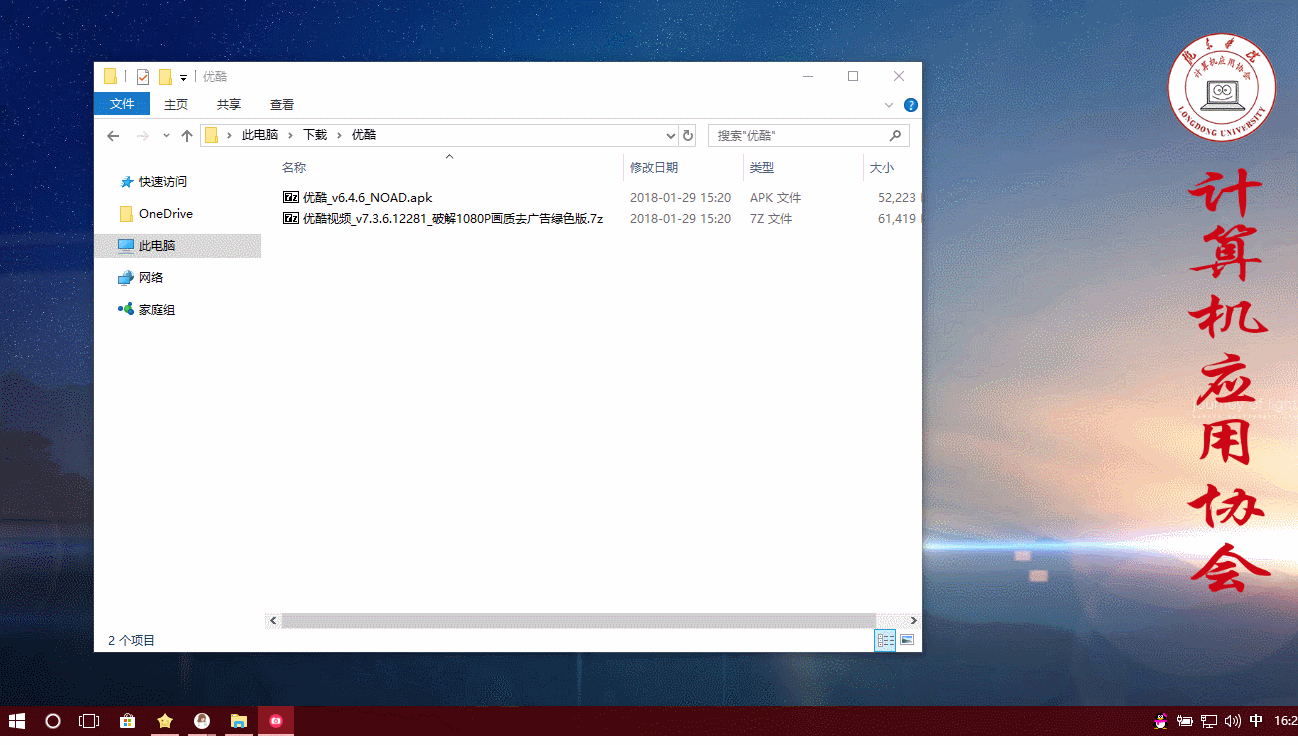Click the 2 个项目 status text
Viewport: 1298px width, 745px height.
131,641
